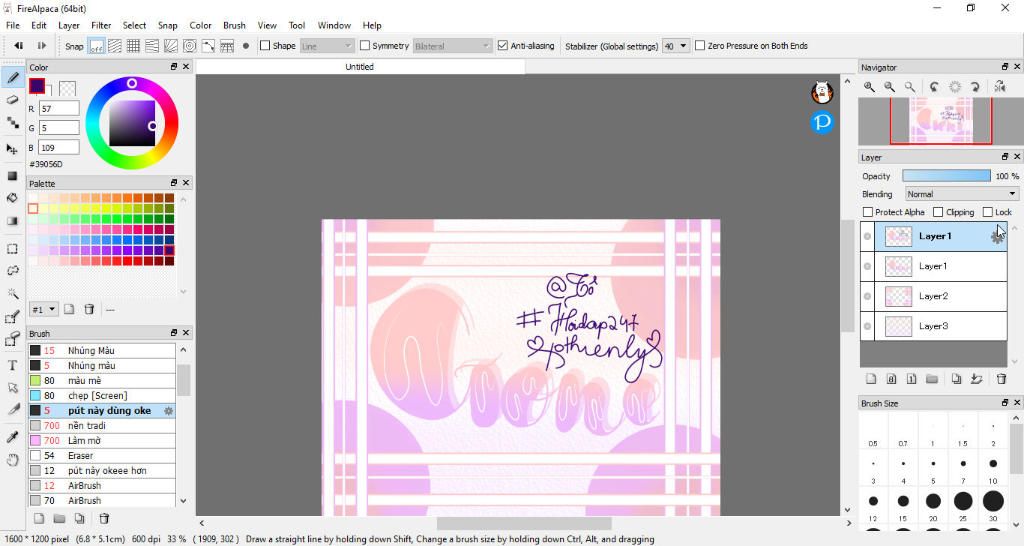Open the Stabilizer value dropdown
1024x546 pixels.
click(675, 46)
